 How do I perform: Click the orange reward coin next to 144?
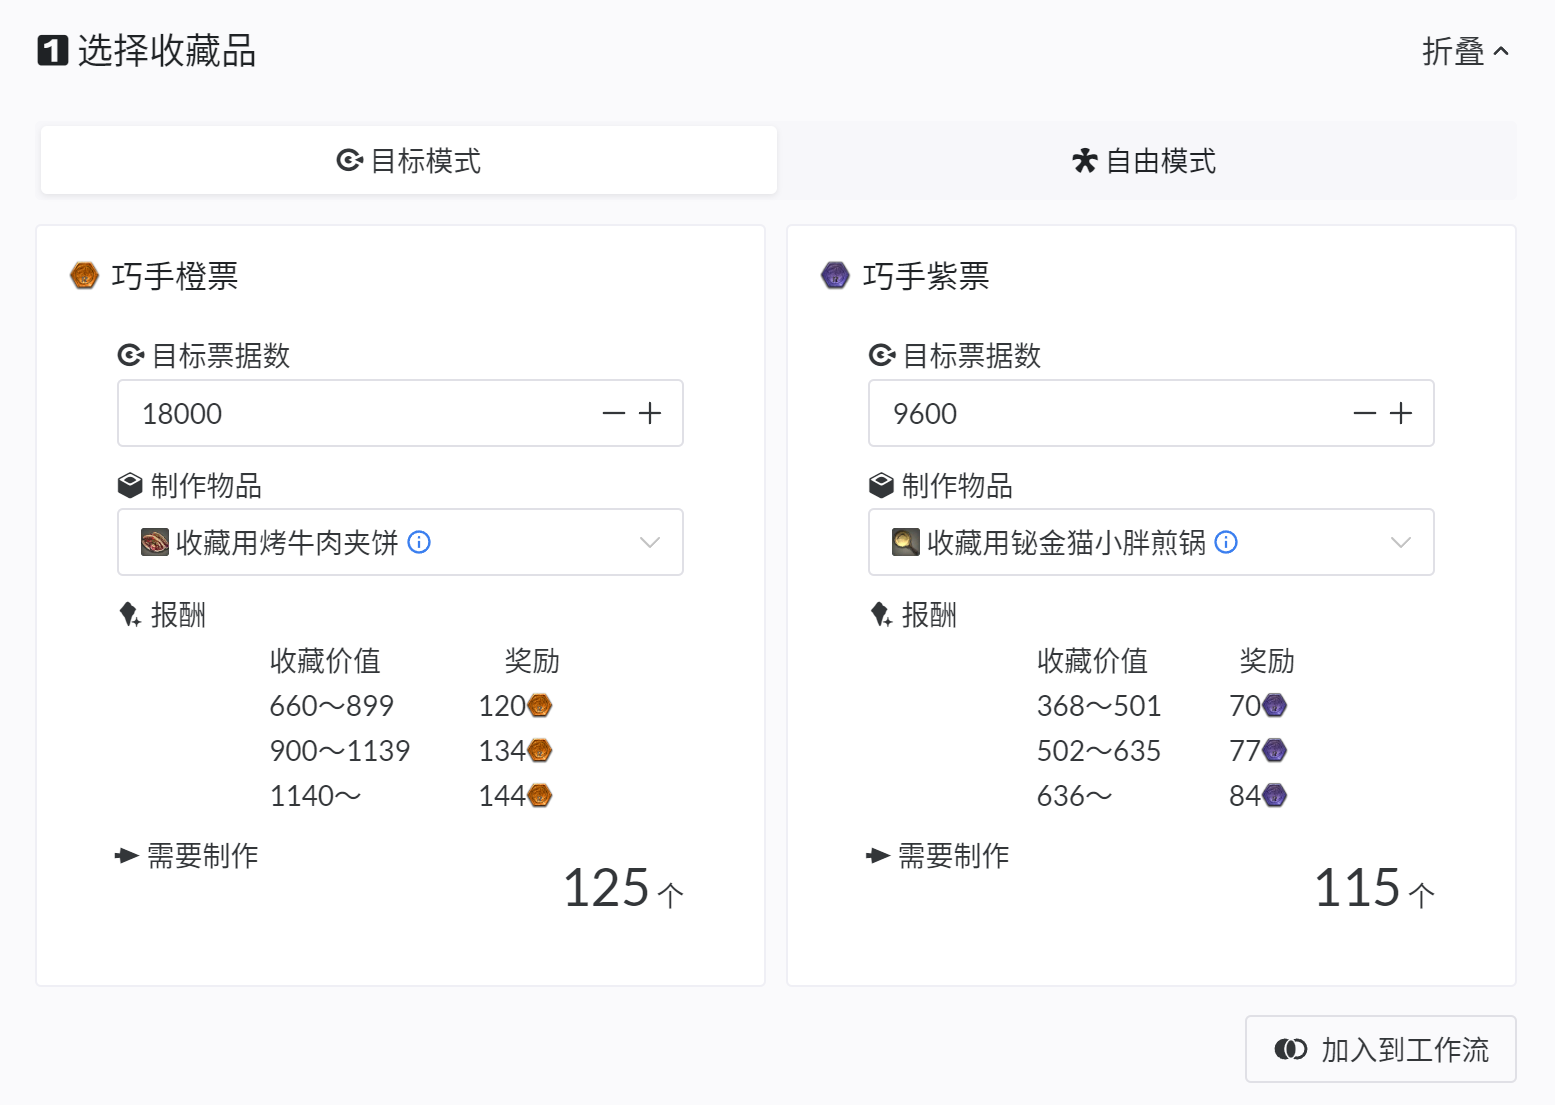point(539,795)
